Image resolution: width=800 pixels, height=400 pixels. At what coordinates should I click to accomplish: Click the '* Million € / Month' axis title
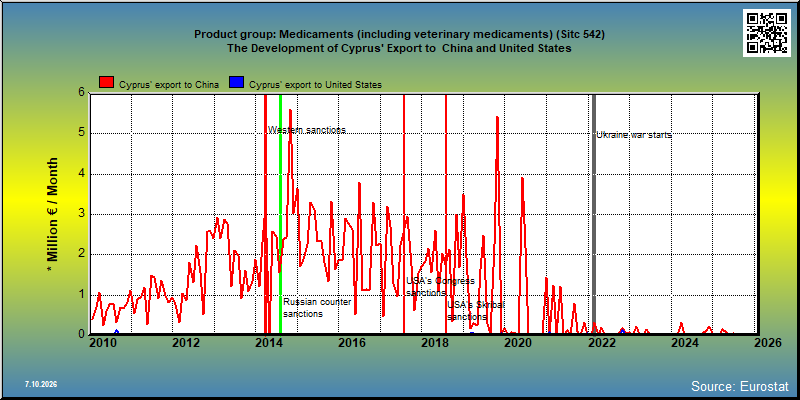53,215
